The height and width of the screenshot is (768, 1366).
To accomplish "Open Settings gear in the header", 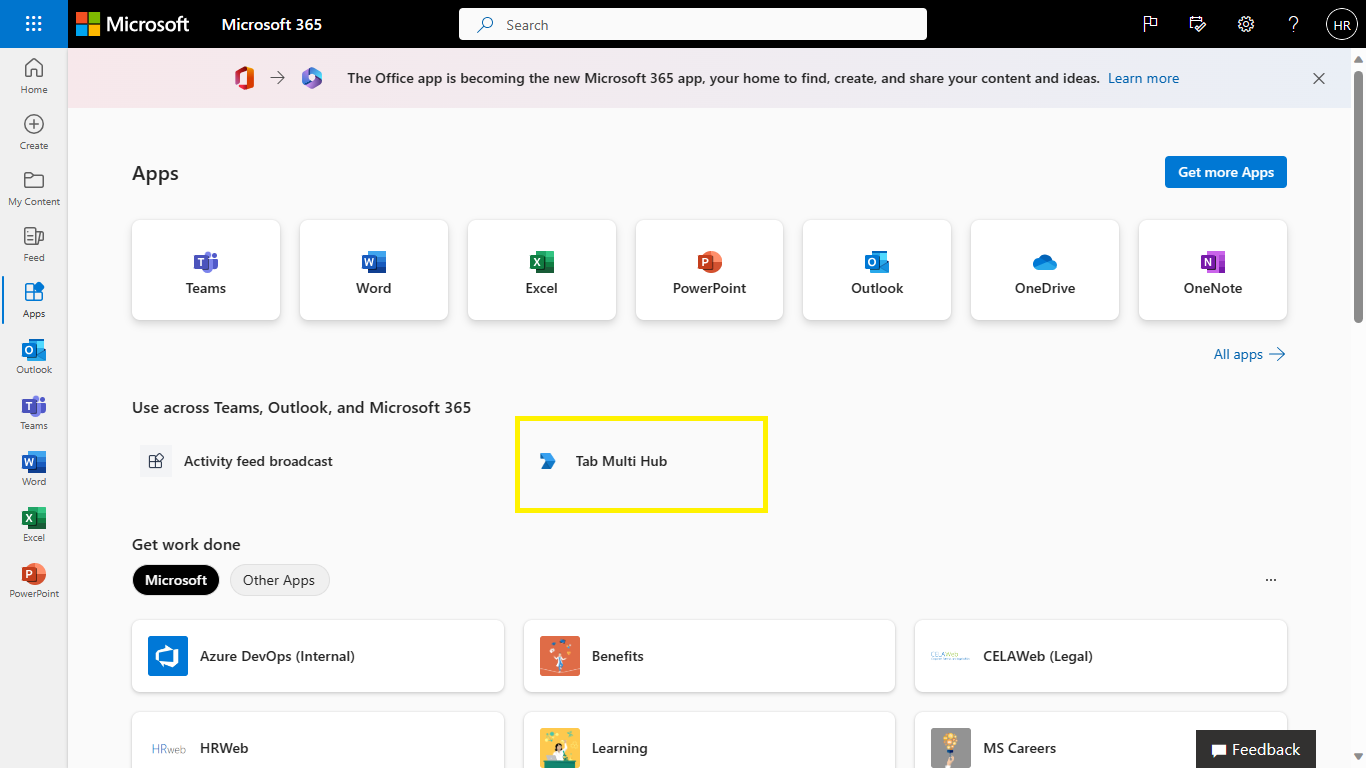I will [x=1246, y=24].
